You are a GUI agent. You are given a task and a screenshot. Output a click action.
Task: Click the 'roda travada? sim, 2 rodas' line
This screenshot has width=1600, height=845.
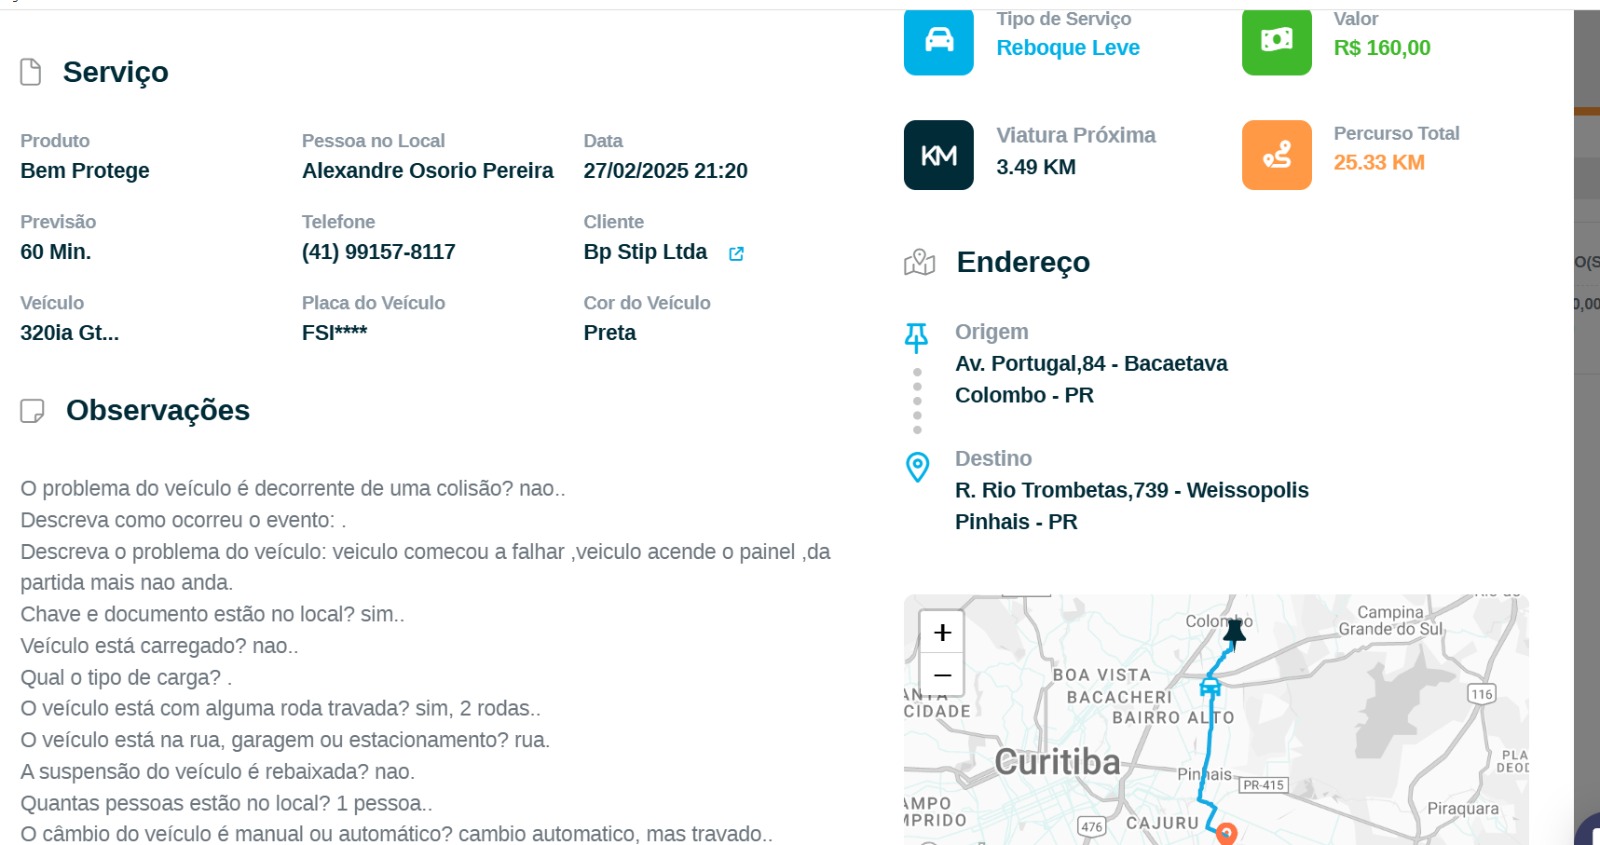tap(280, 709)
